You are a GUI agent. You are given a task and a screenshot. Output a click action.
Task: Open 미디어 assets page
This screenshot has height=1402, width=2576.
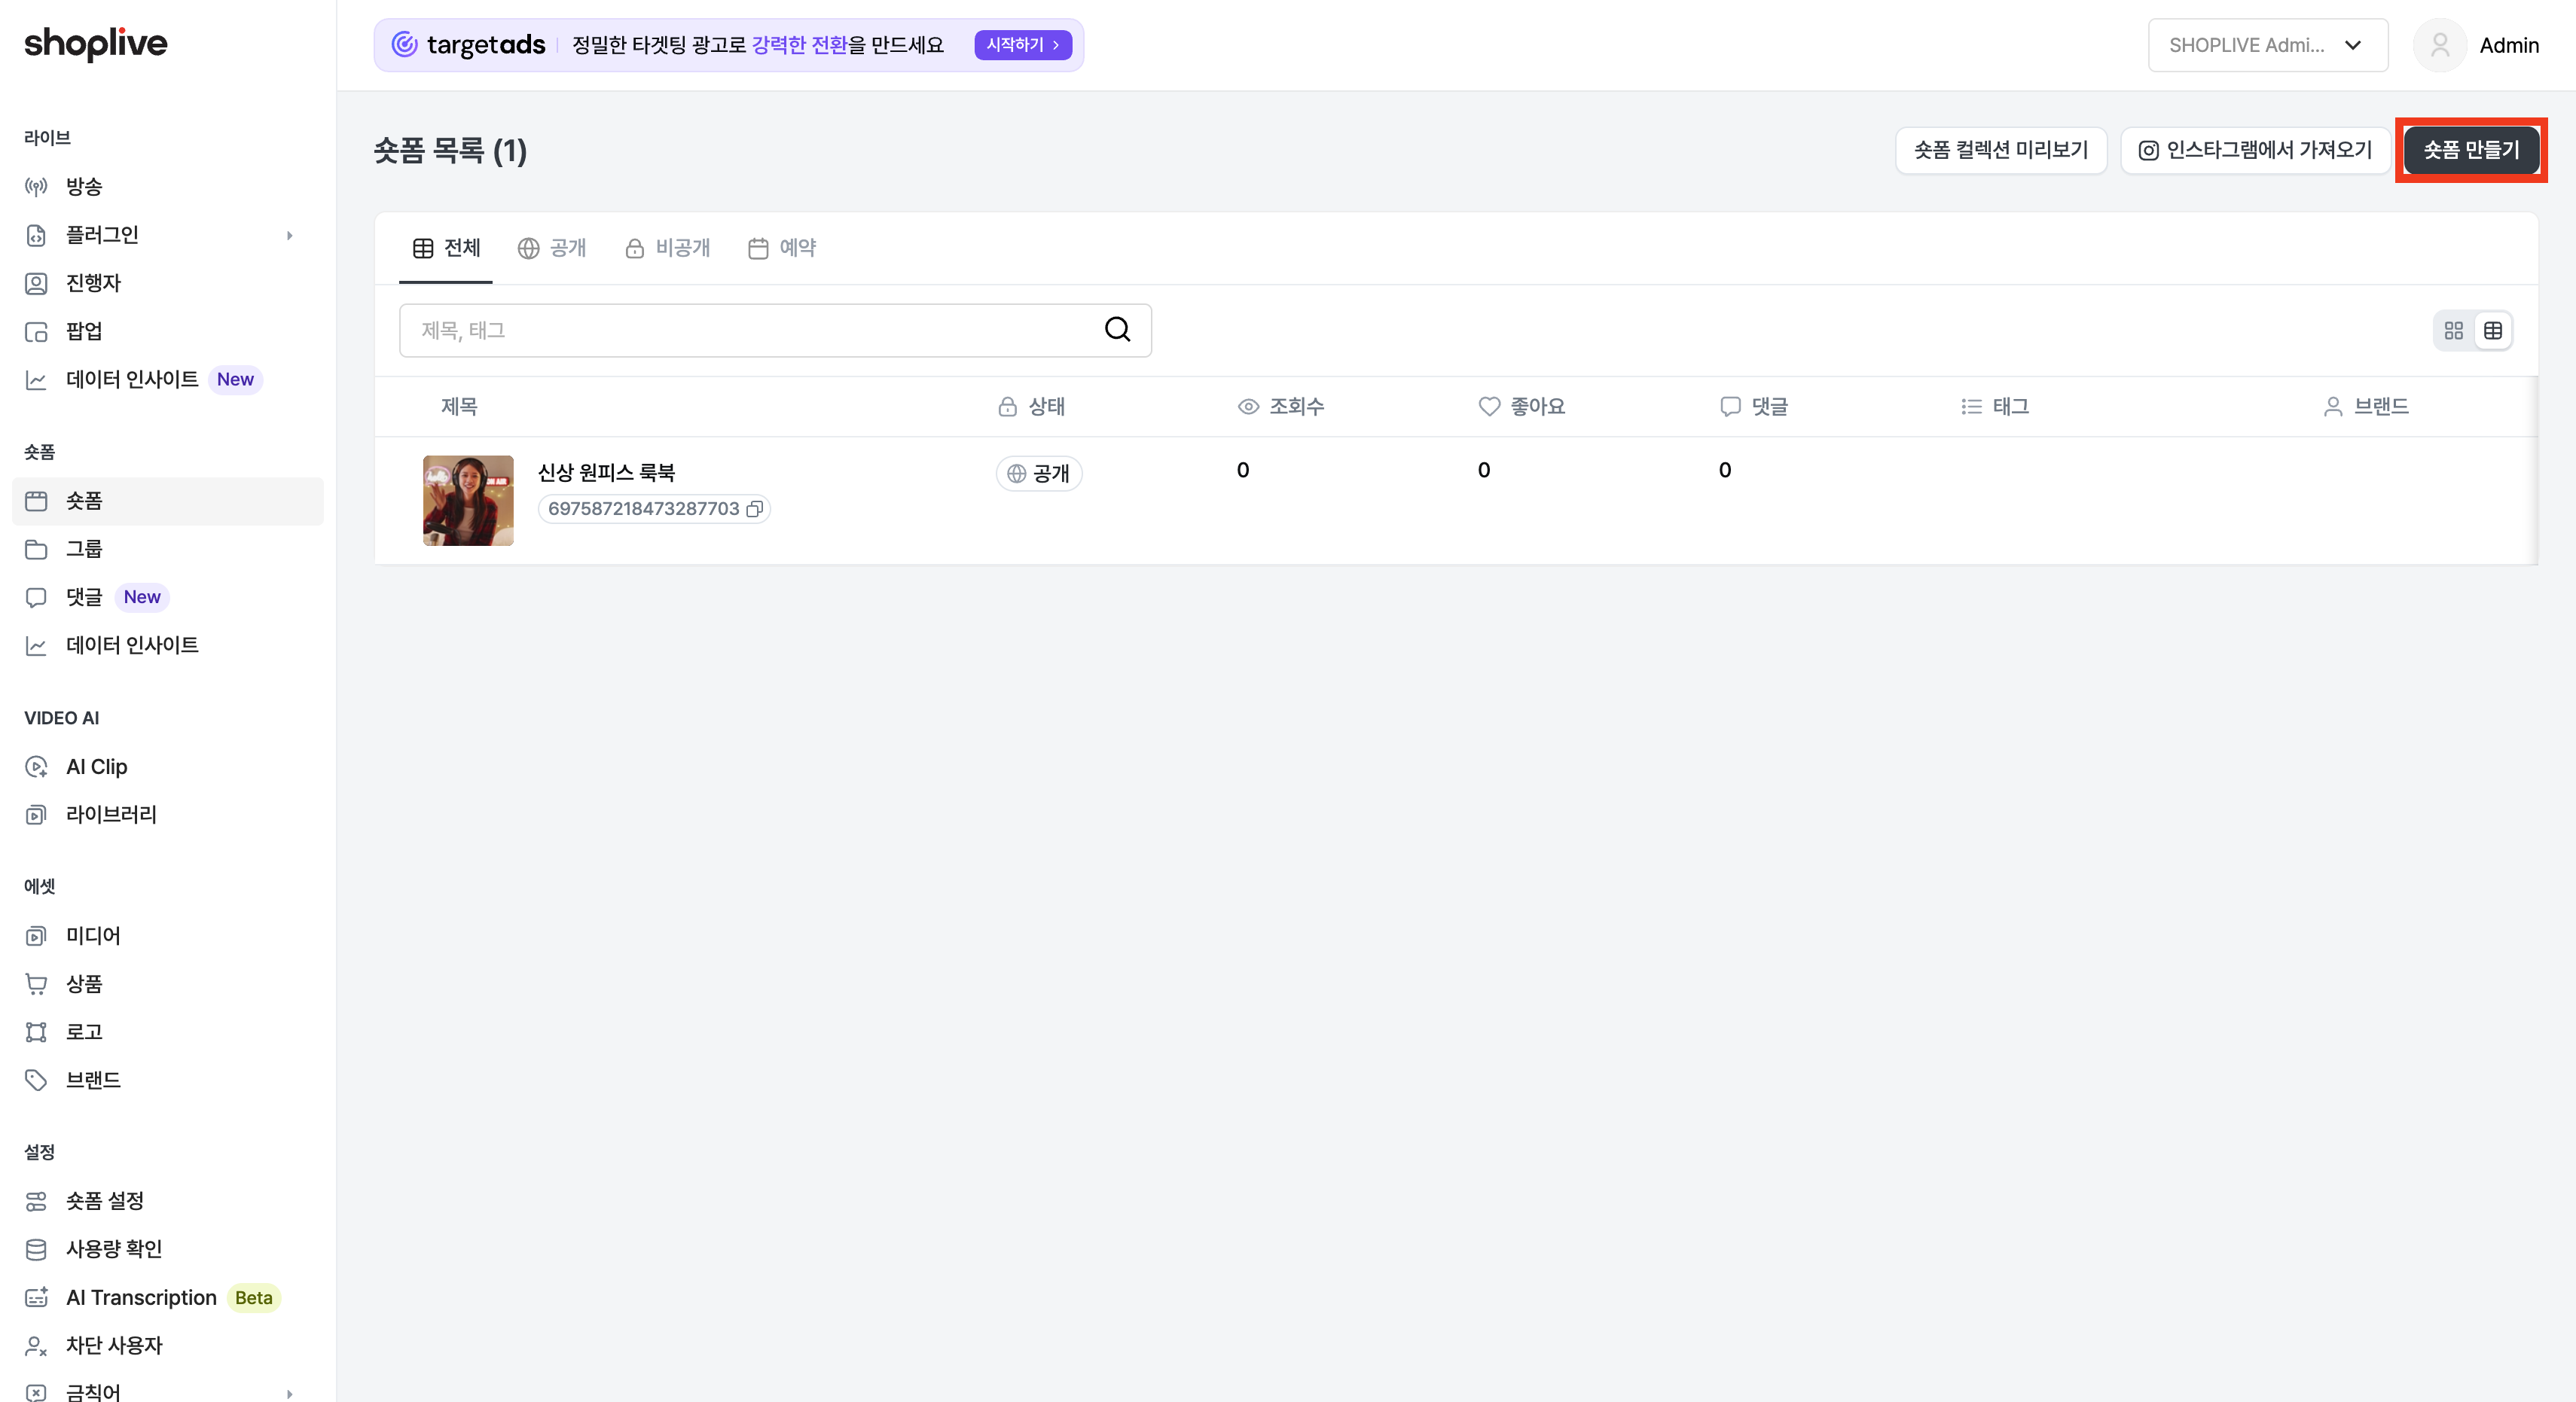(x=167, y=935)
